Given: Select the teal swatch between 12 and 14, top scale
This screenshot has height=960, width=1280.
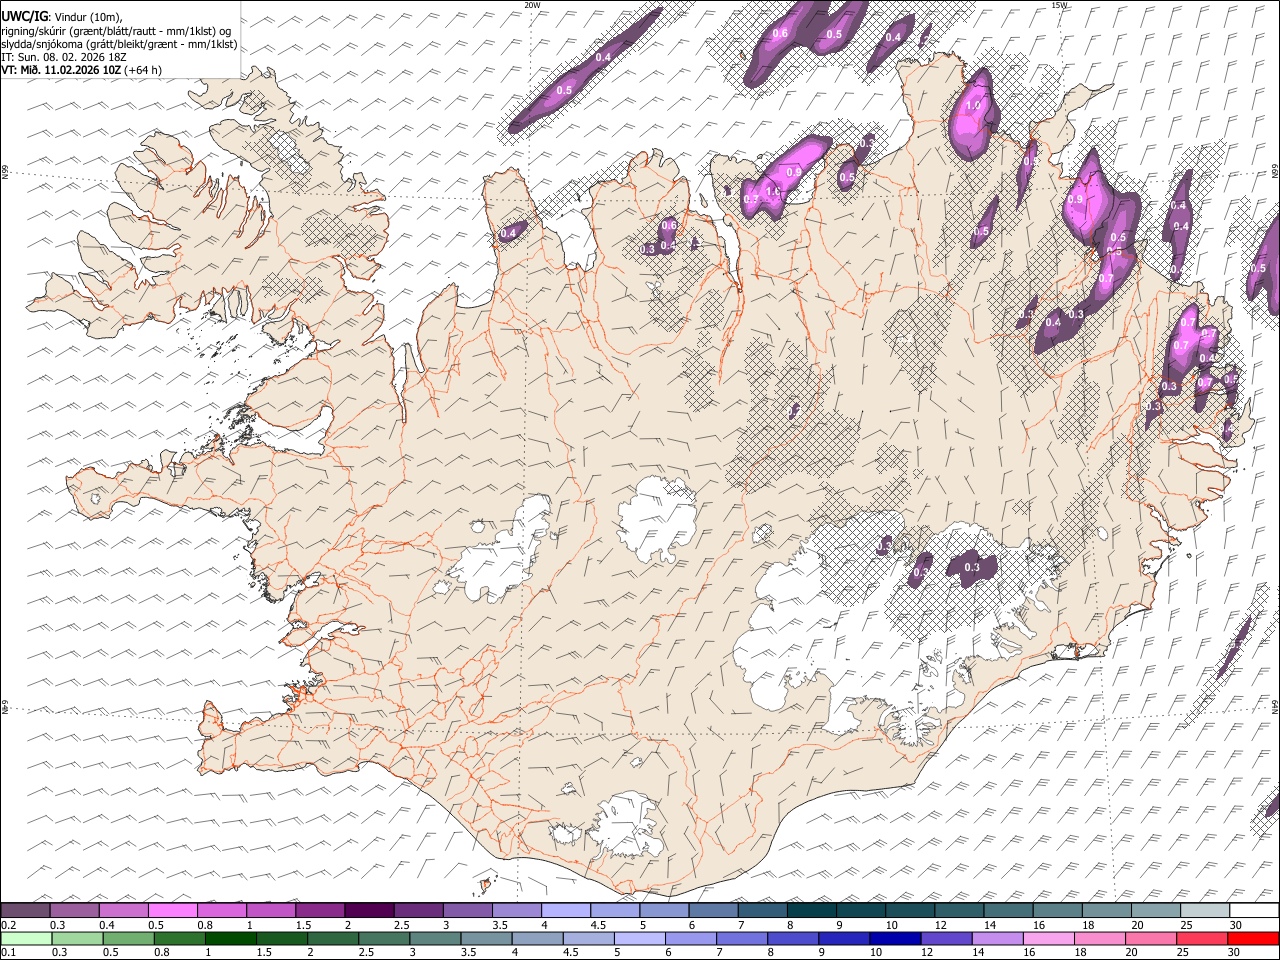Looking at the screenshot, I should tap(958, 910).
